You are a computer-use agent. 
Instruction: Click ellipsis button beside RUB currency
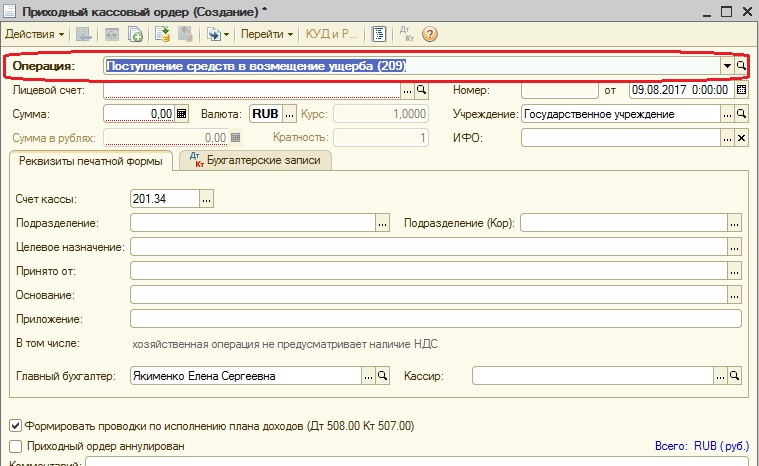coord(289,114)
